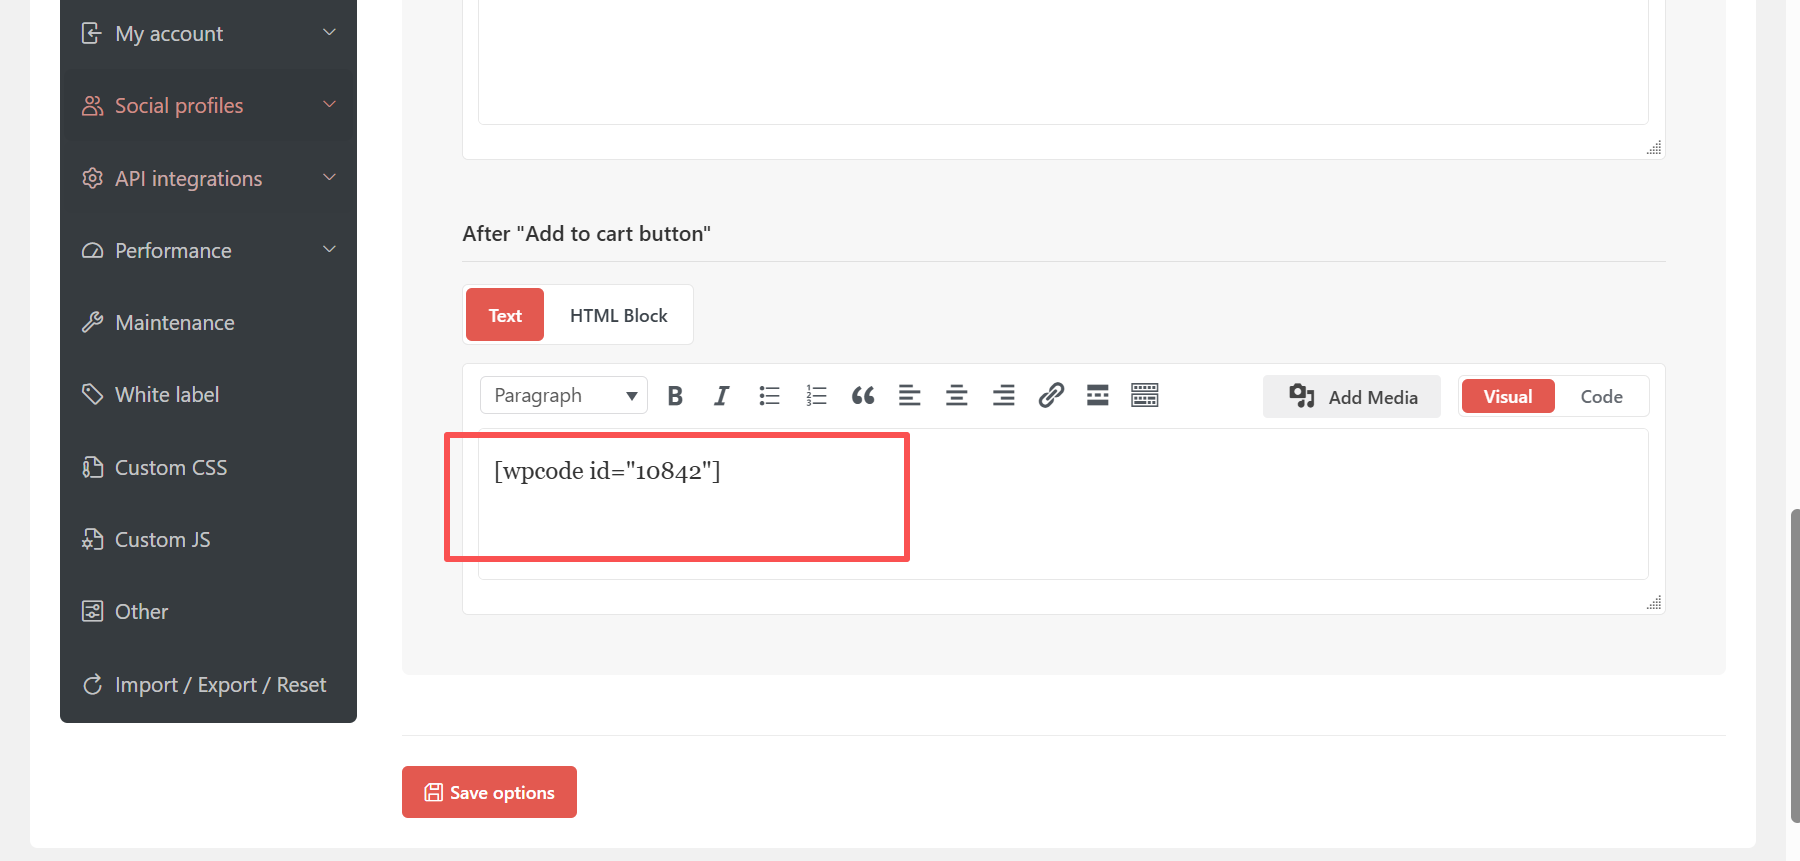This screenshot has width=1800, height=861.
Task: Switch the editor to Code mode
Action: (x=1601, y=397)
